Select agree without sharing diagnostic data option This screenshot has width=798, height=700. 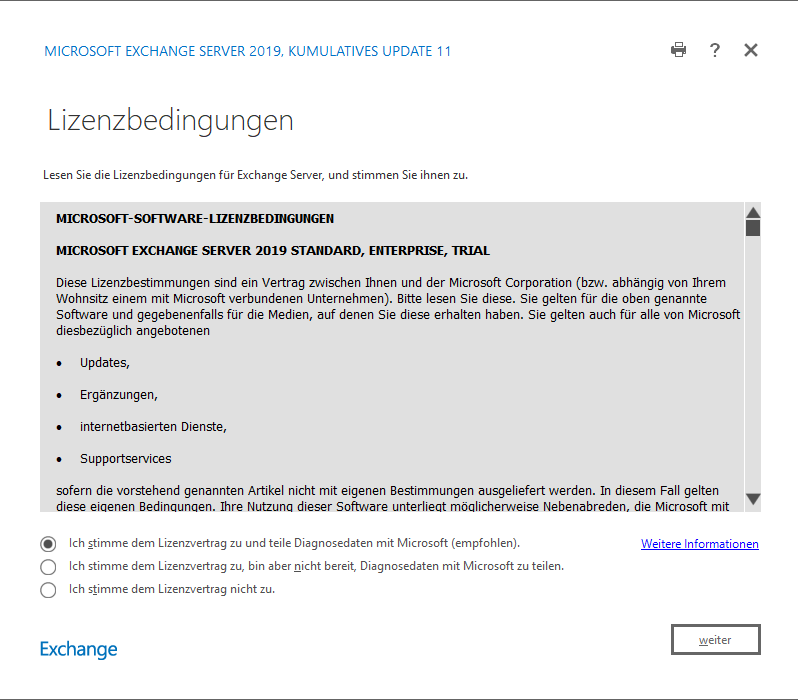point(48,567)
